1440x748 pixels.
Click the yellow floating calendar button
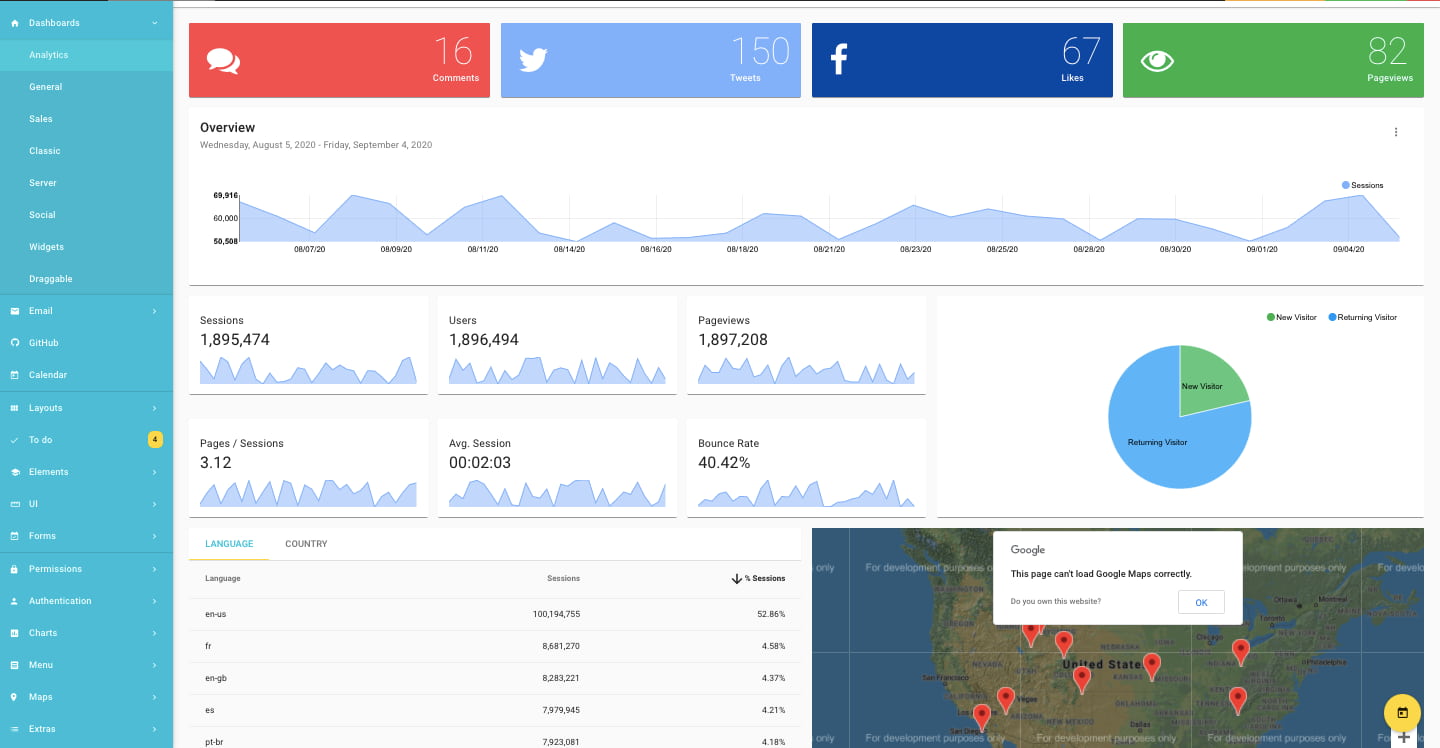click(1402, 712)
